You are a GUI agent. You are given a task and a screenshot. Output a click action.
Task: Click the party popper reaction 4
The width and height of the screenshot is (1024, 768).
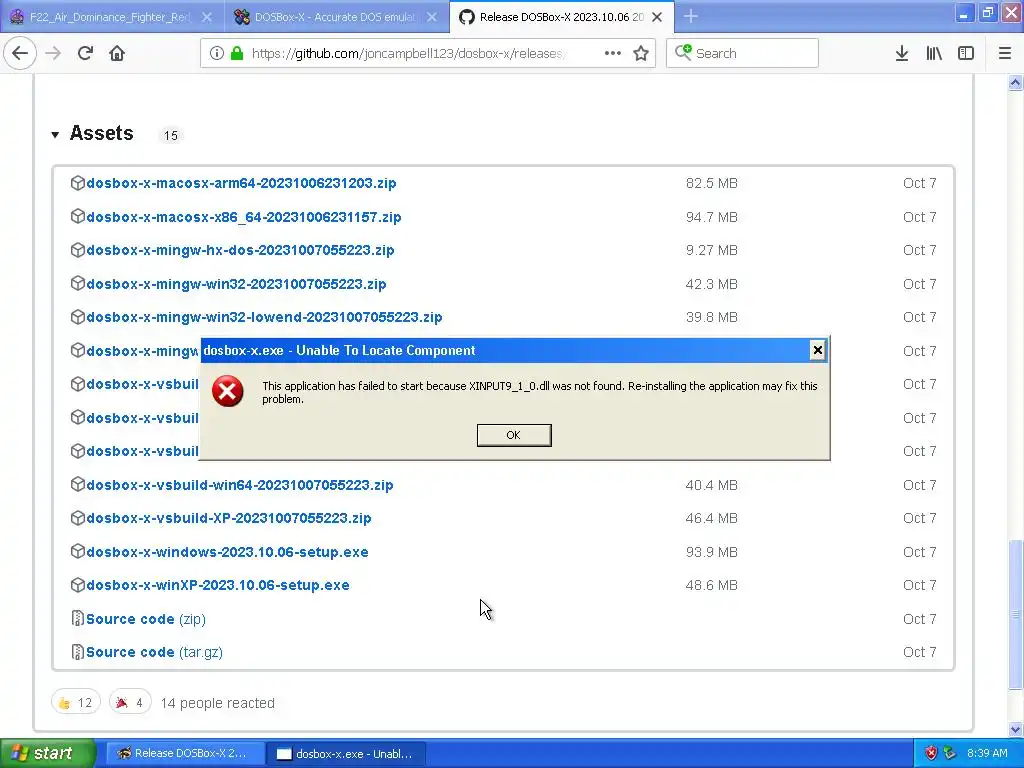tap(130, 703)
